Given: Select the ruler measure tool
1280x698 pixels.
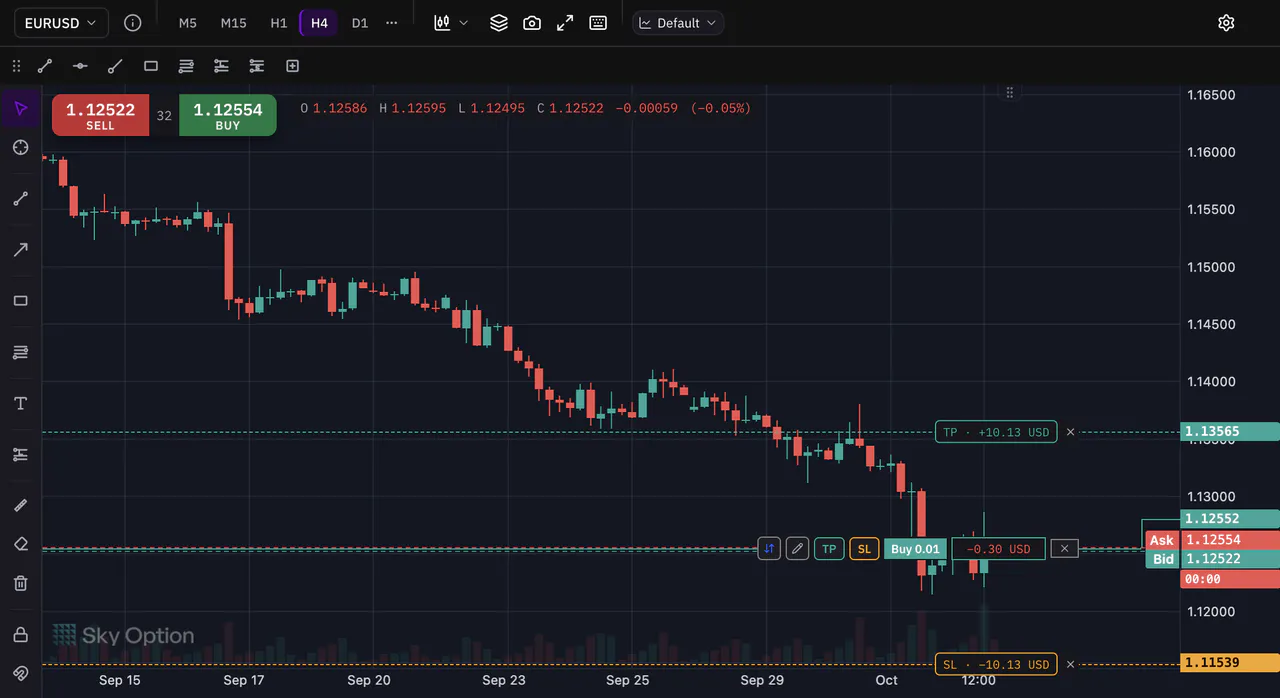Looking at the screenshot, I should pos(21,505).
